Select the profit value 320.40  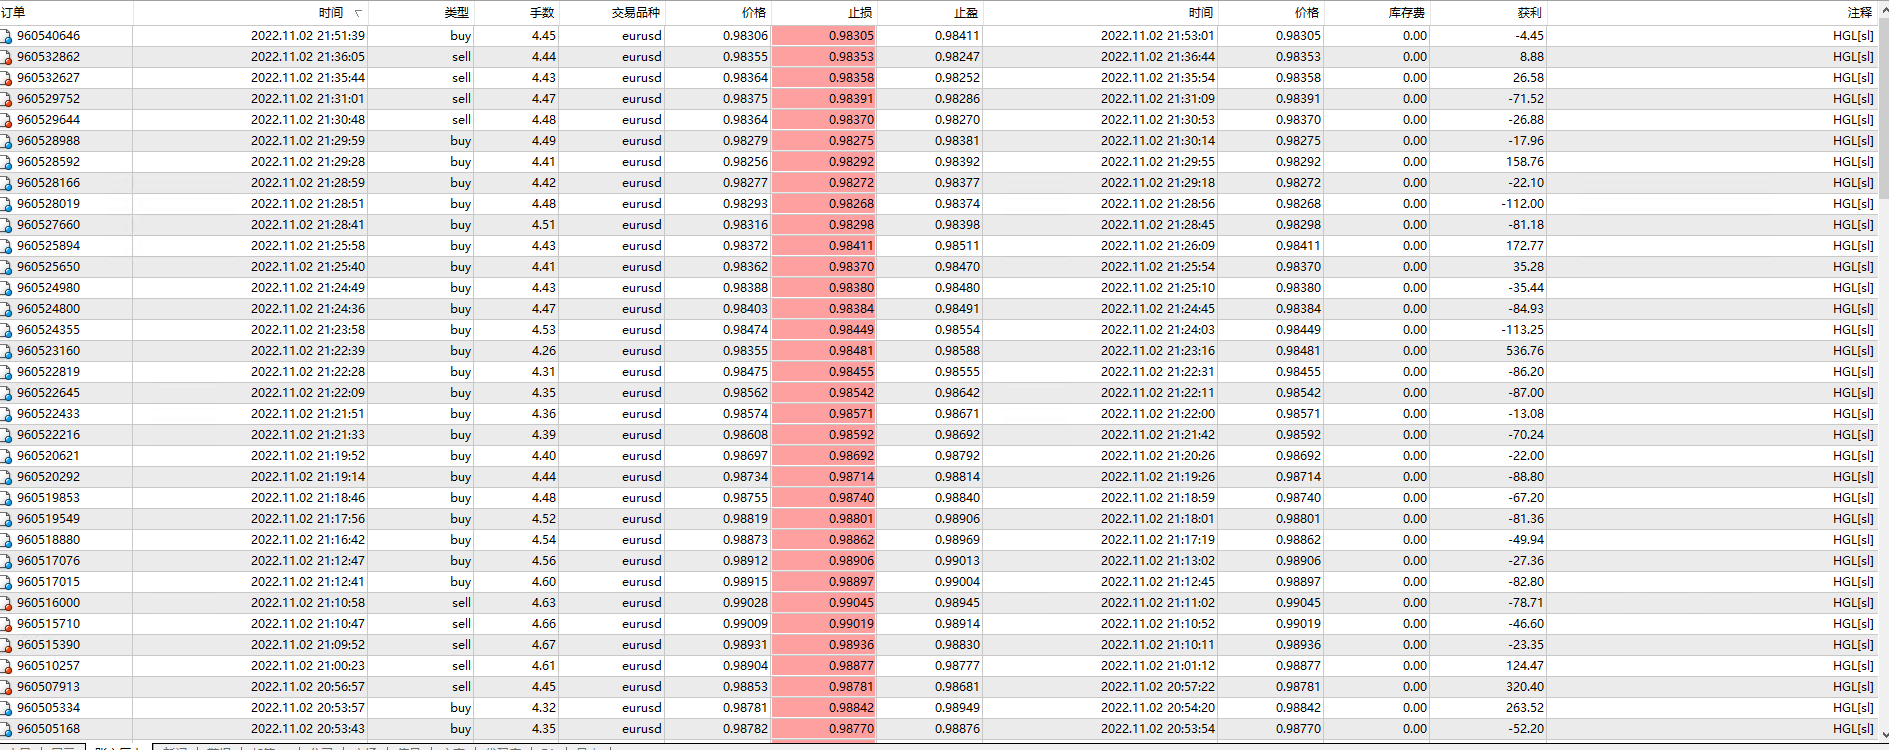(x=1525, y=687)
